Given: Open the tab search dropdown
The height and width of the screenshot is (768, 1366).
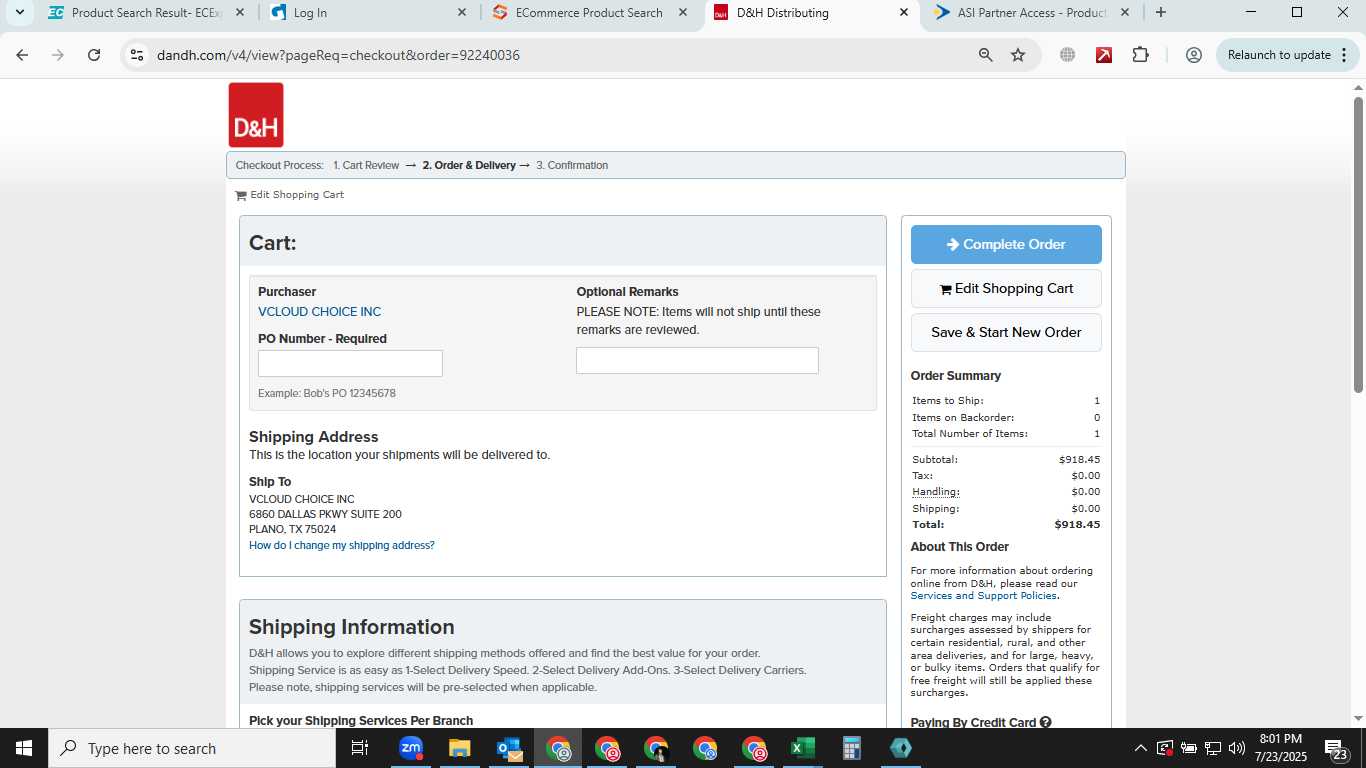Looking at the screenshot, I should point(19,12).
